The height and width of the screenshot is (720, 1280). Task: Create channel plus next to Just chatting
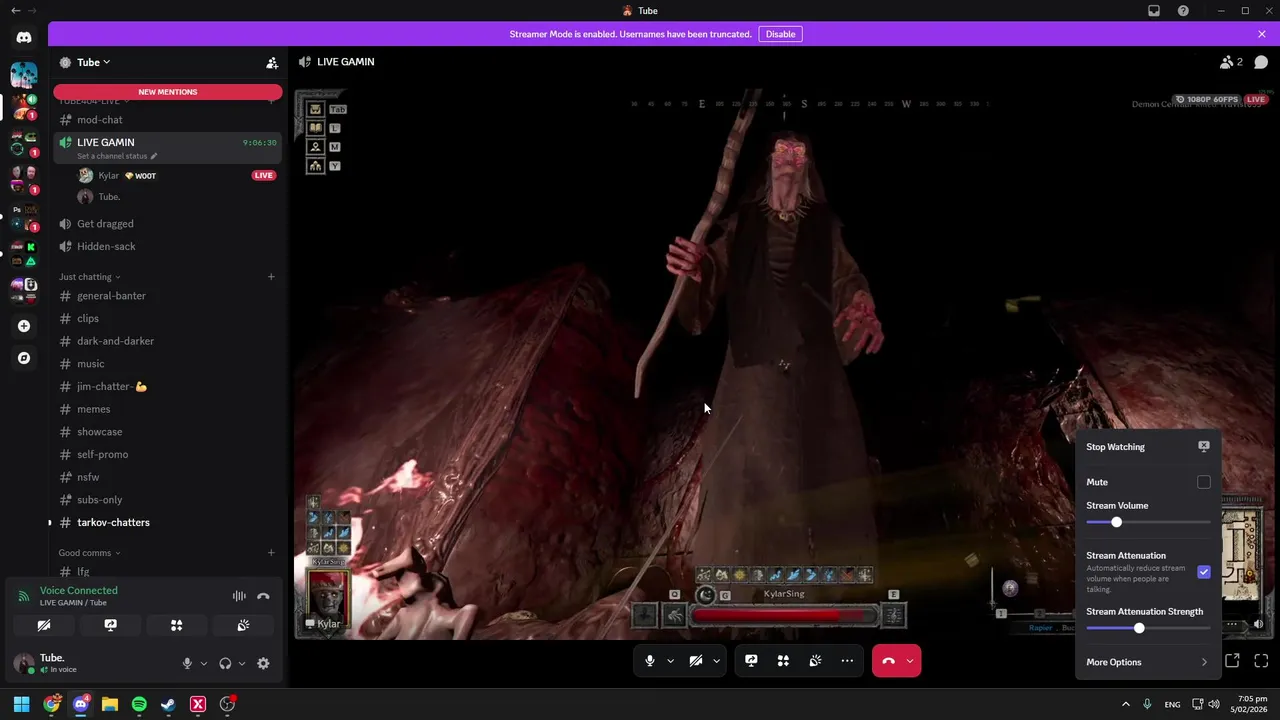coord(271,277)
